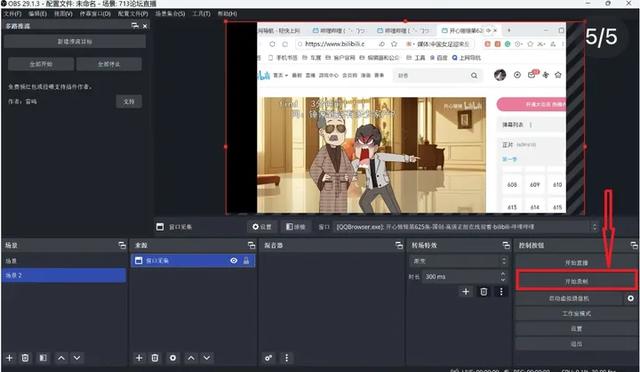Open the 停靠窗口(D) menu
The image size is (640, 372).
tap(95, 13)
